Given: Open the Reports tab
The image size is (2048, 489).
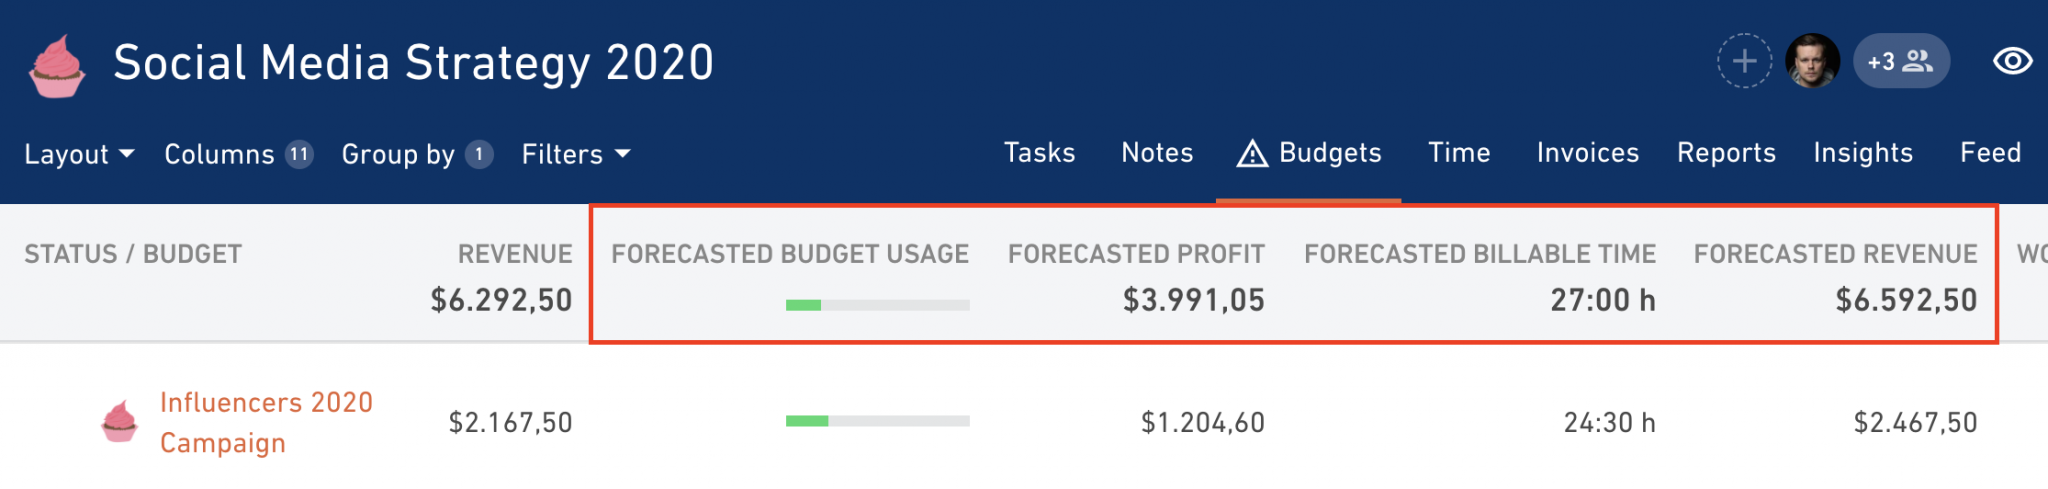Looking at the screenshot, I should [x=1726, y=153].
